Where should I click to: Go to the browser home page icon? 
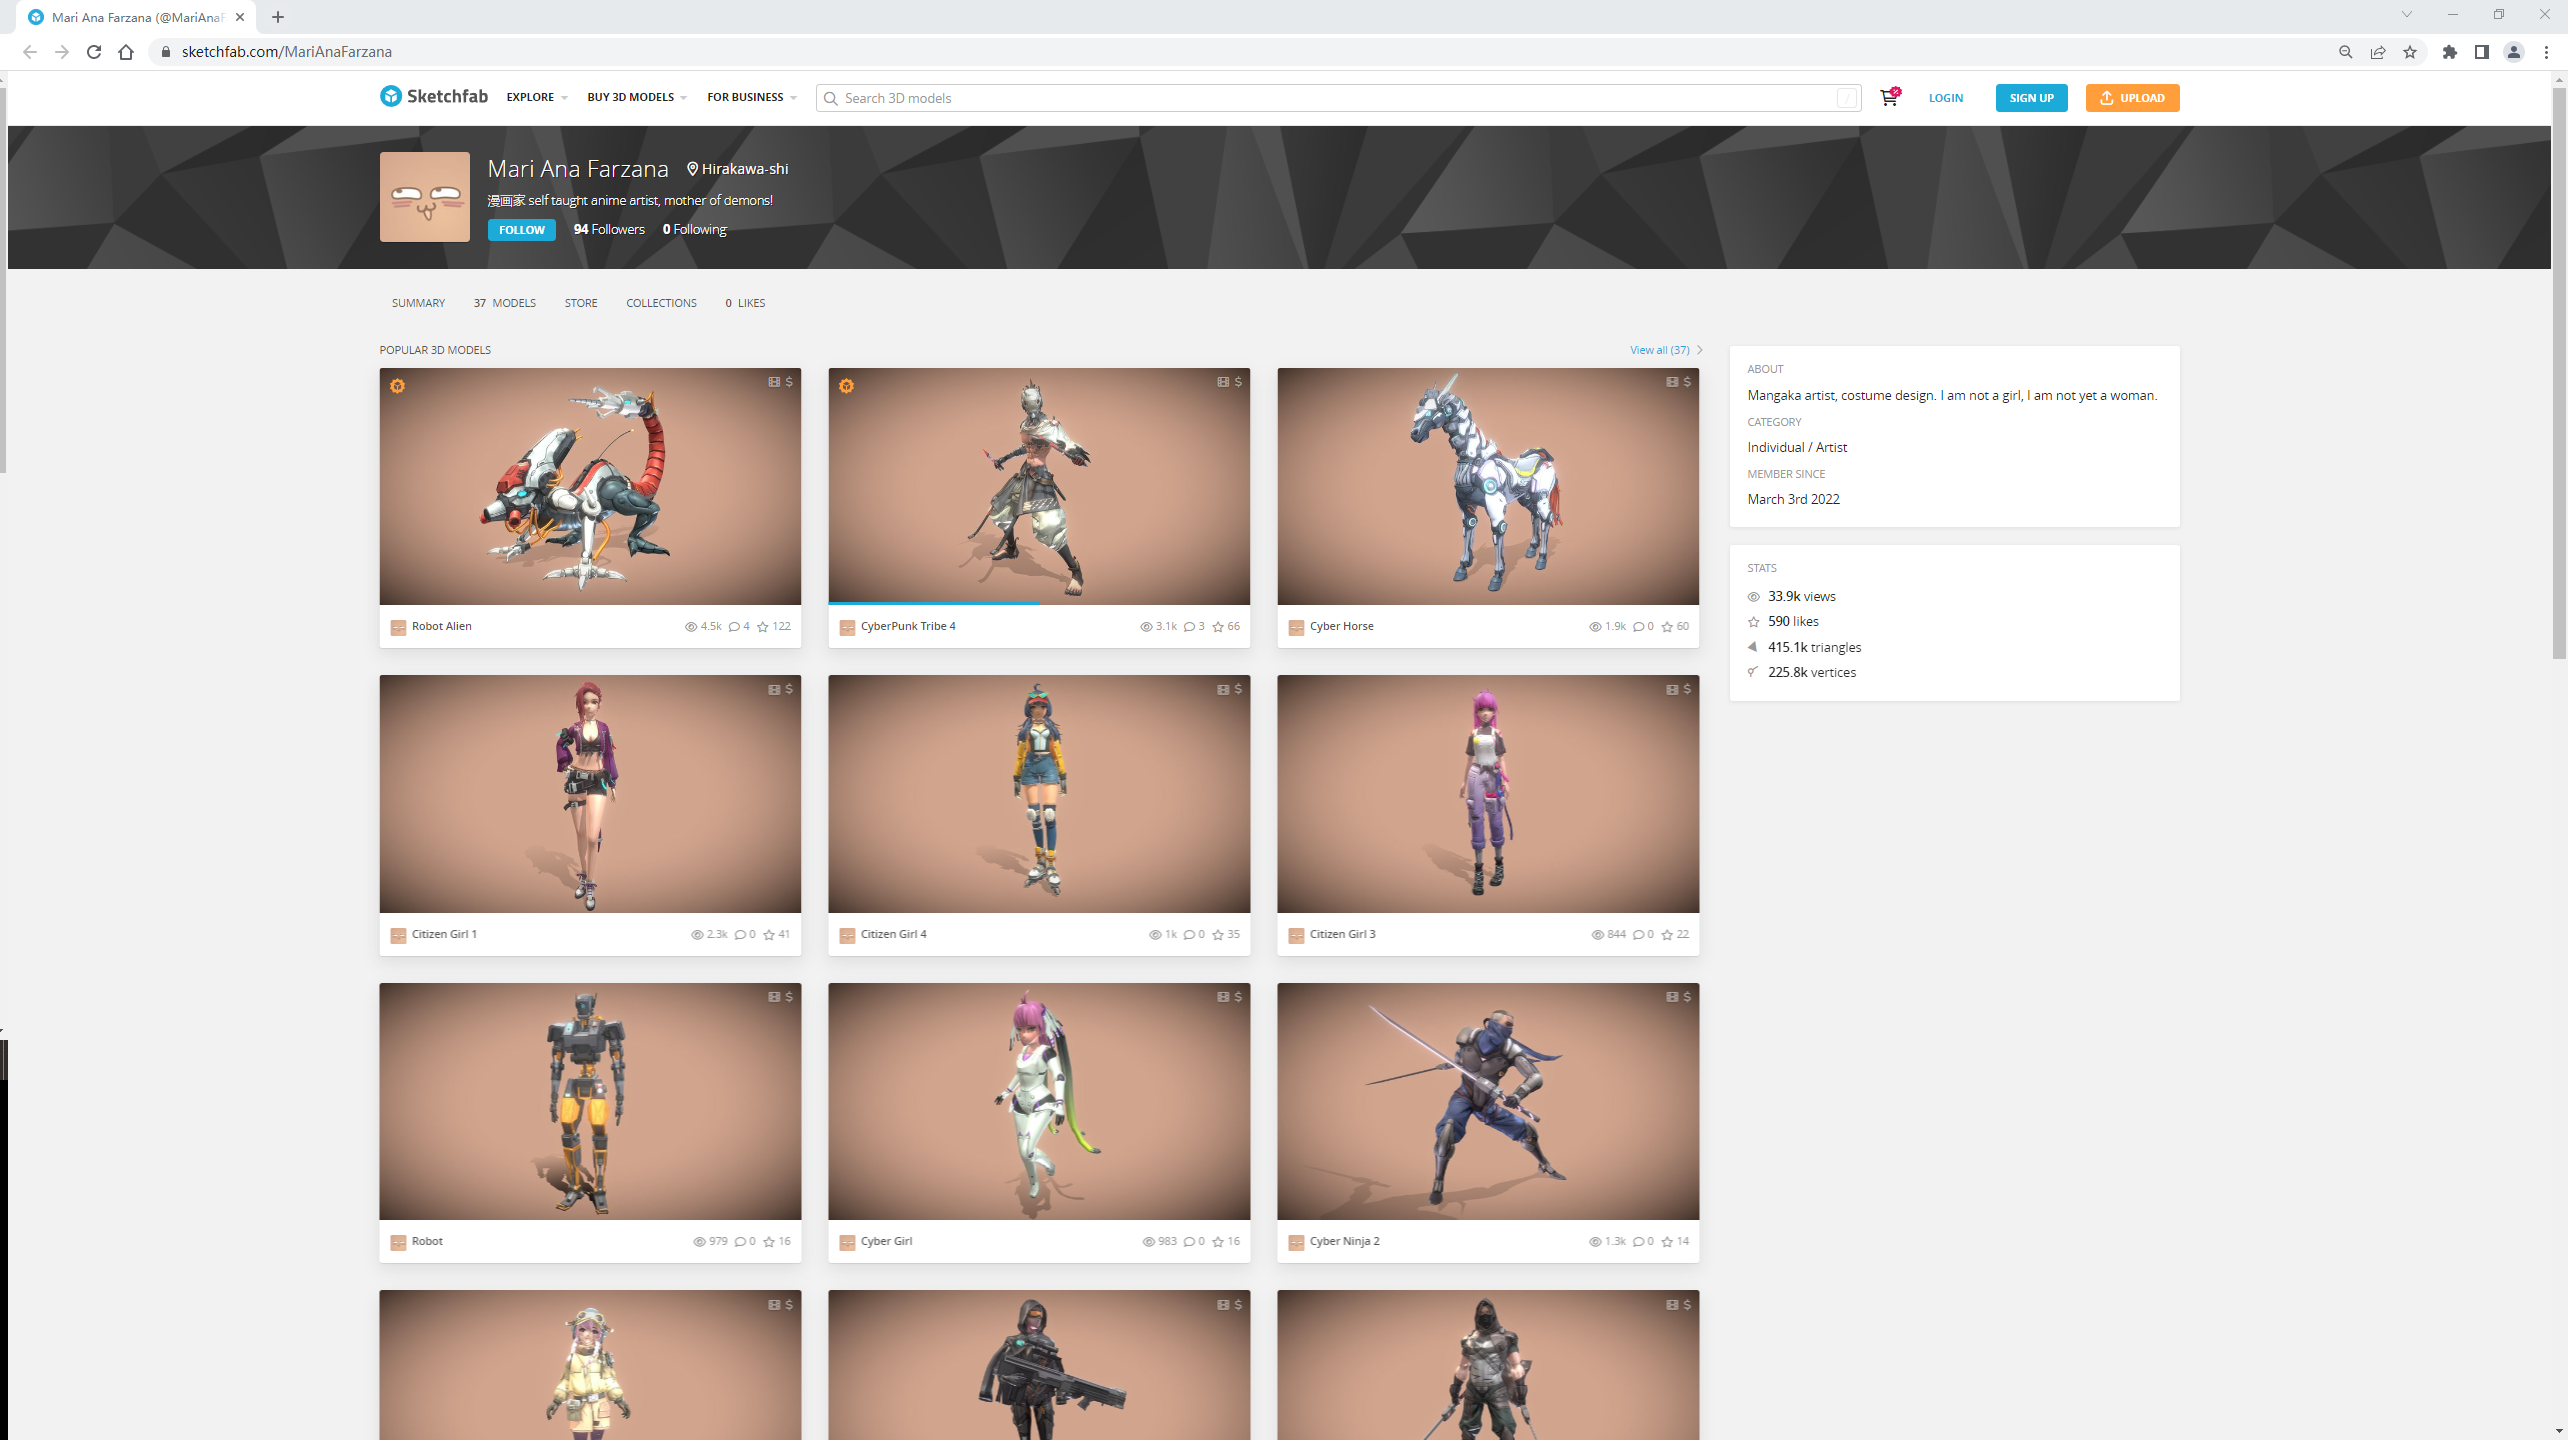126,52
